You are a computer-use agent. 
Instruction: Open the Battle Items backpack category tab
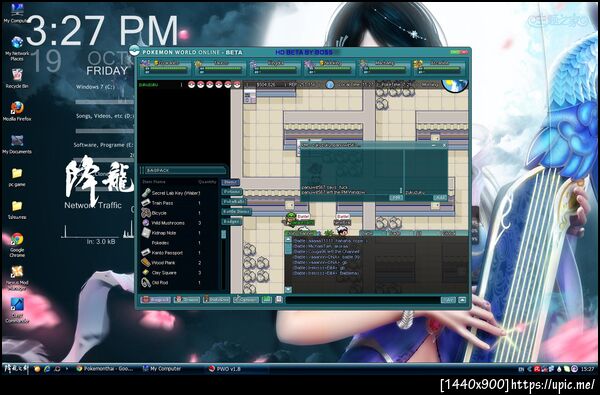pos(236,211)
